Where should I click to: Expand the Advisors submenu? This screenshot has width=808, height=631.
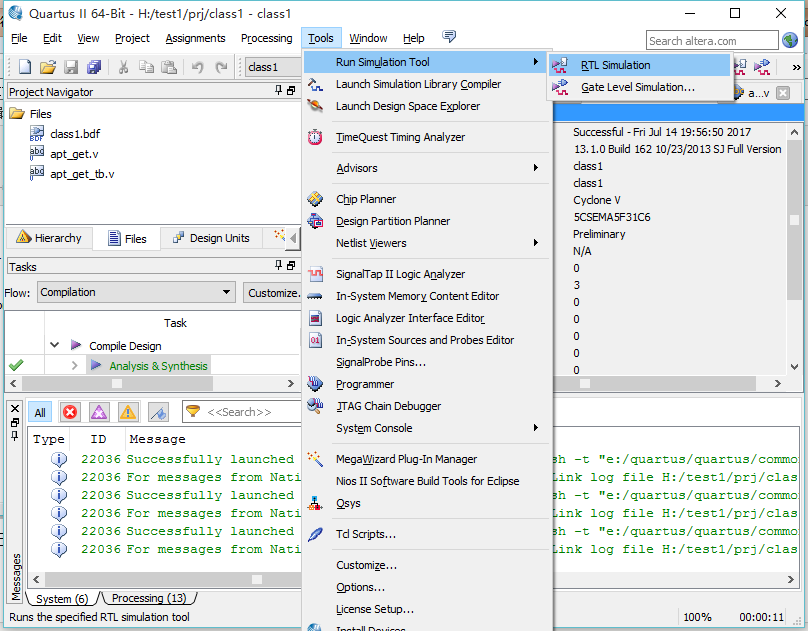[427, 168]
